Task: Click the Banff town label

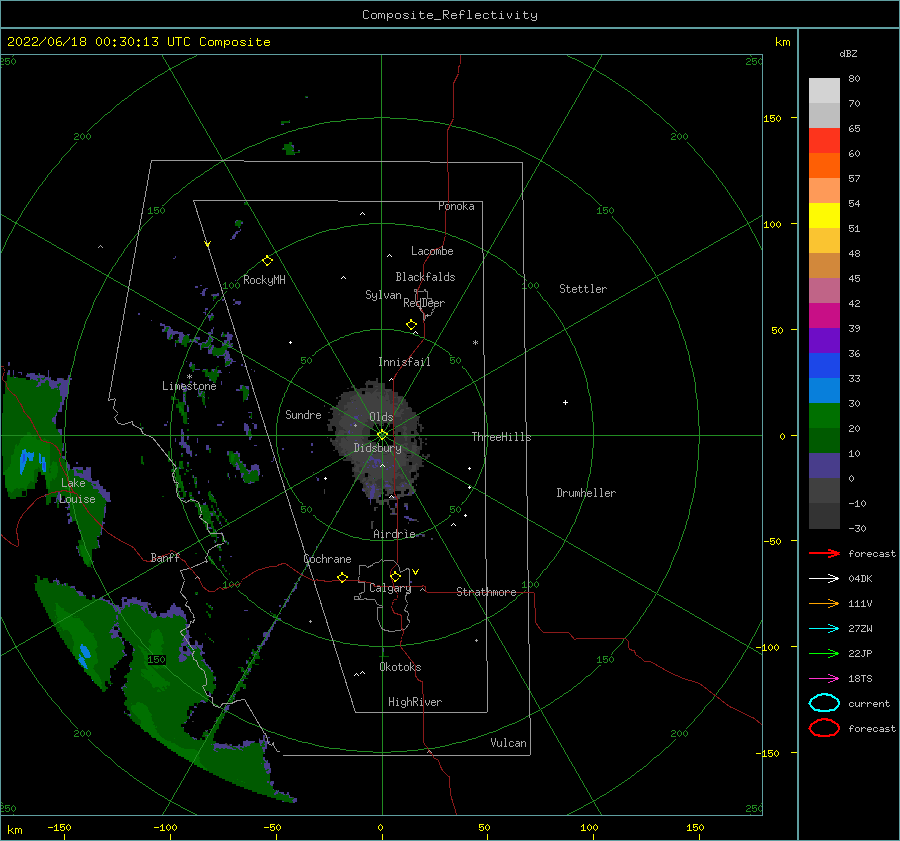Action: [165, 557]
